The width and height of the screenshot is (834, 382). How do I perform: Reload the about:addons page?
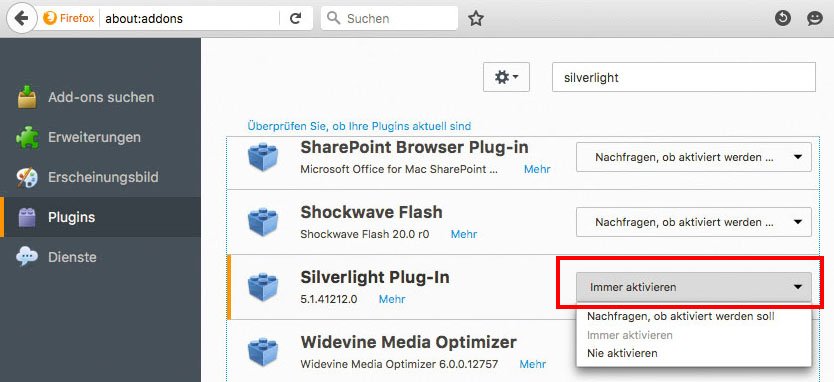pos(296,19)
